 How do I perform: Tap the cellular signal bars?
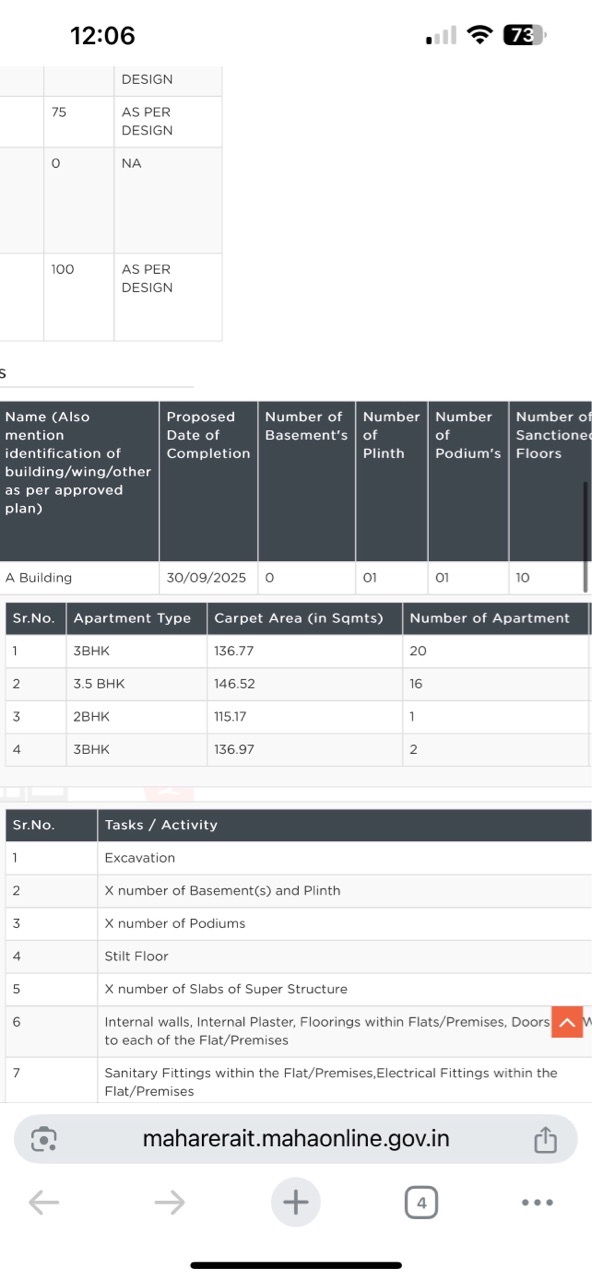pyautogui.click(x=441, y=36)
